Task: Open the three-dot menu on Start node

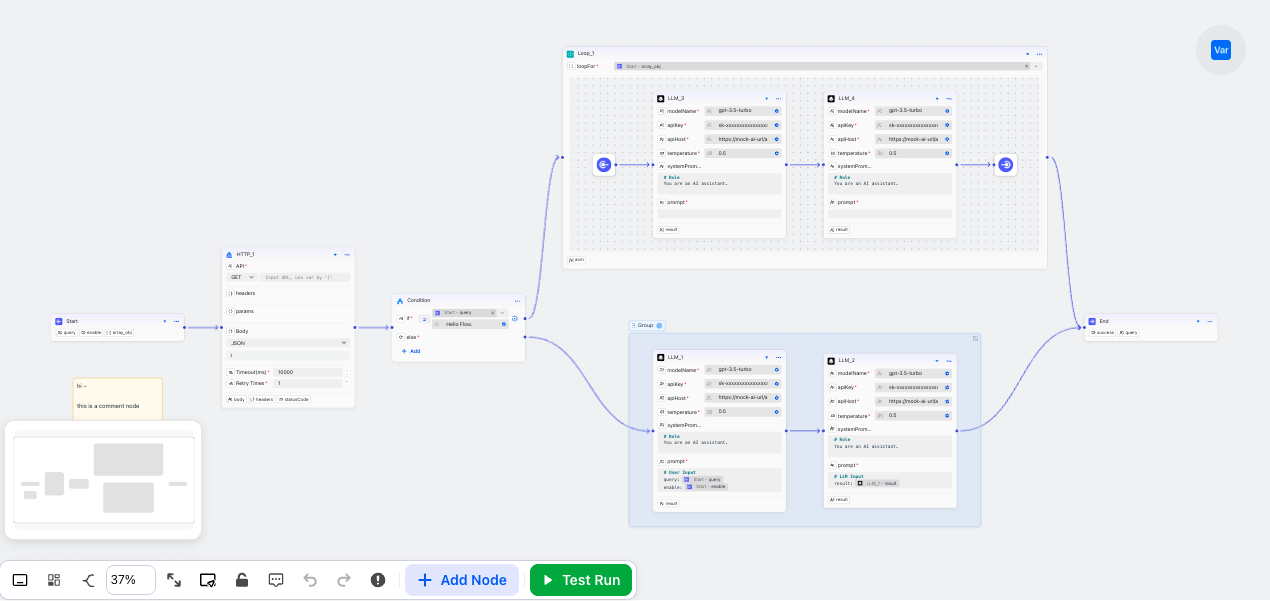Action: [177, 321]
